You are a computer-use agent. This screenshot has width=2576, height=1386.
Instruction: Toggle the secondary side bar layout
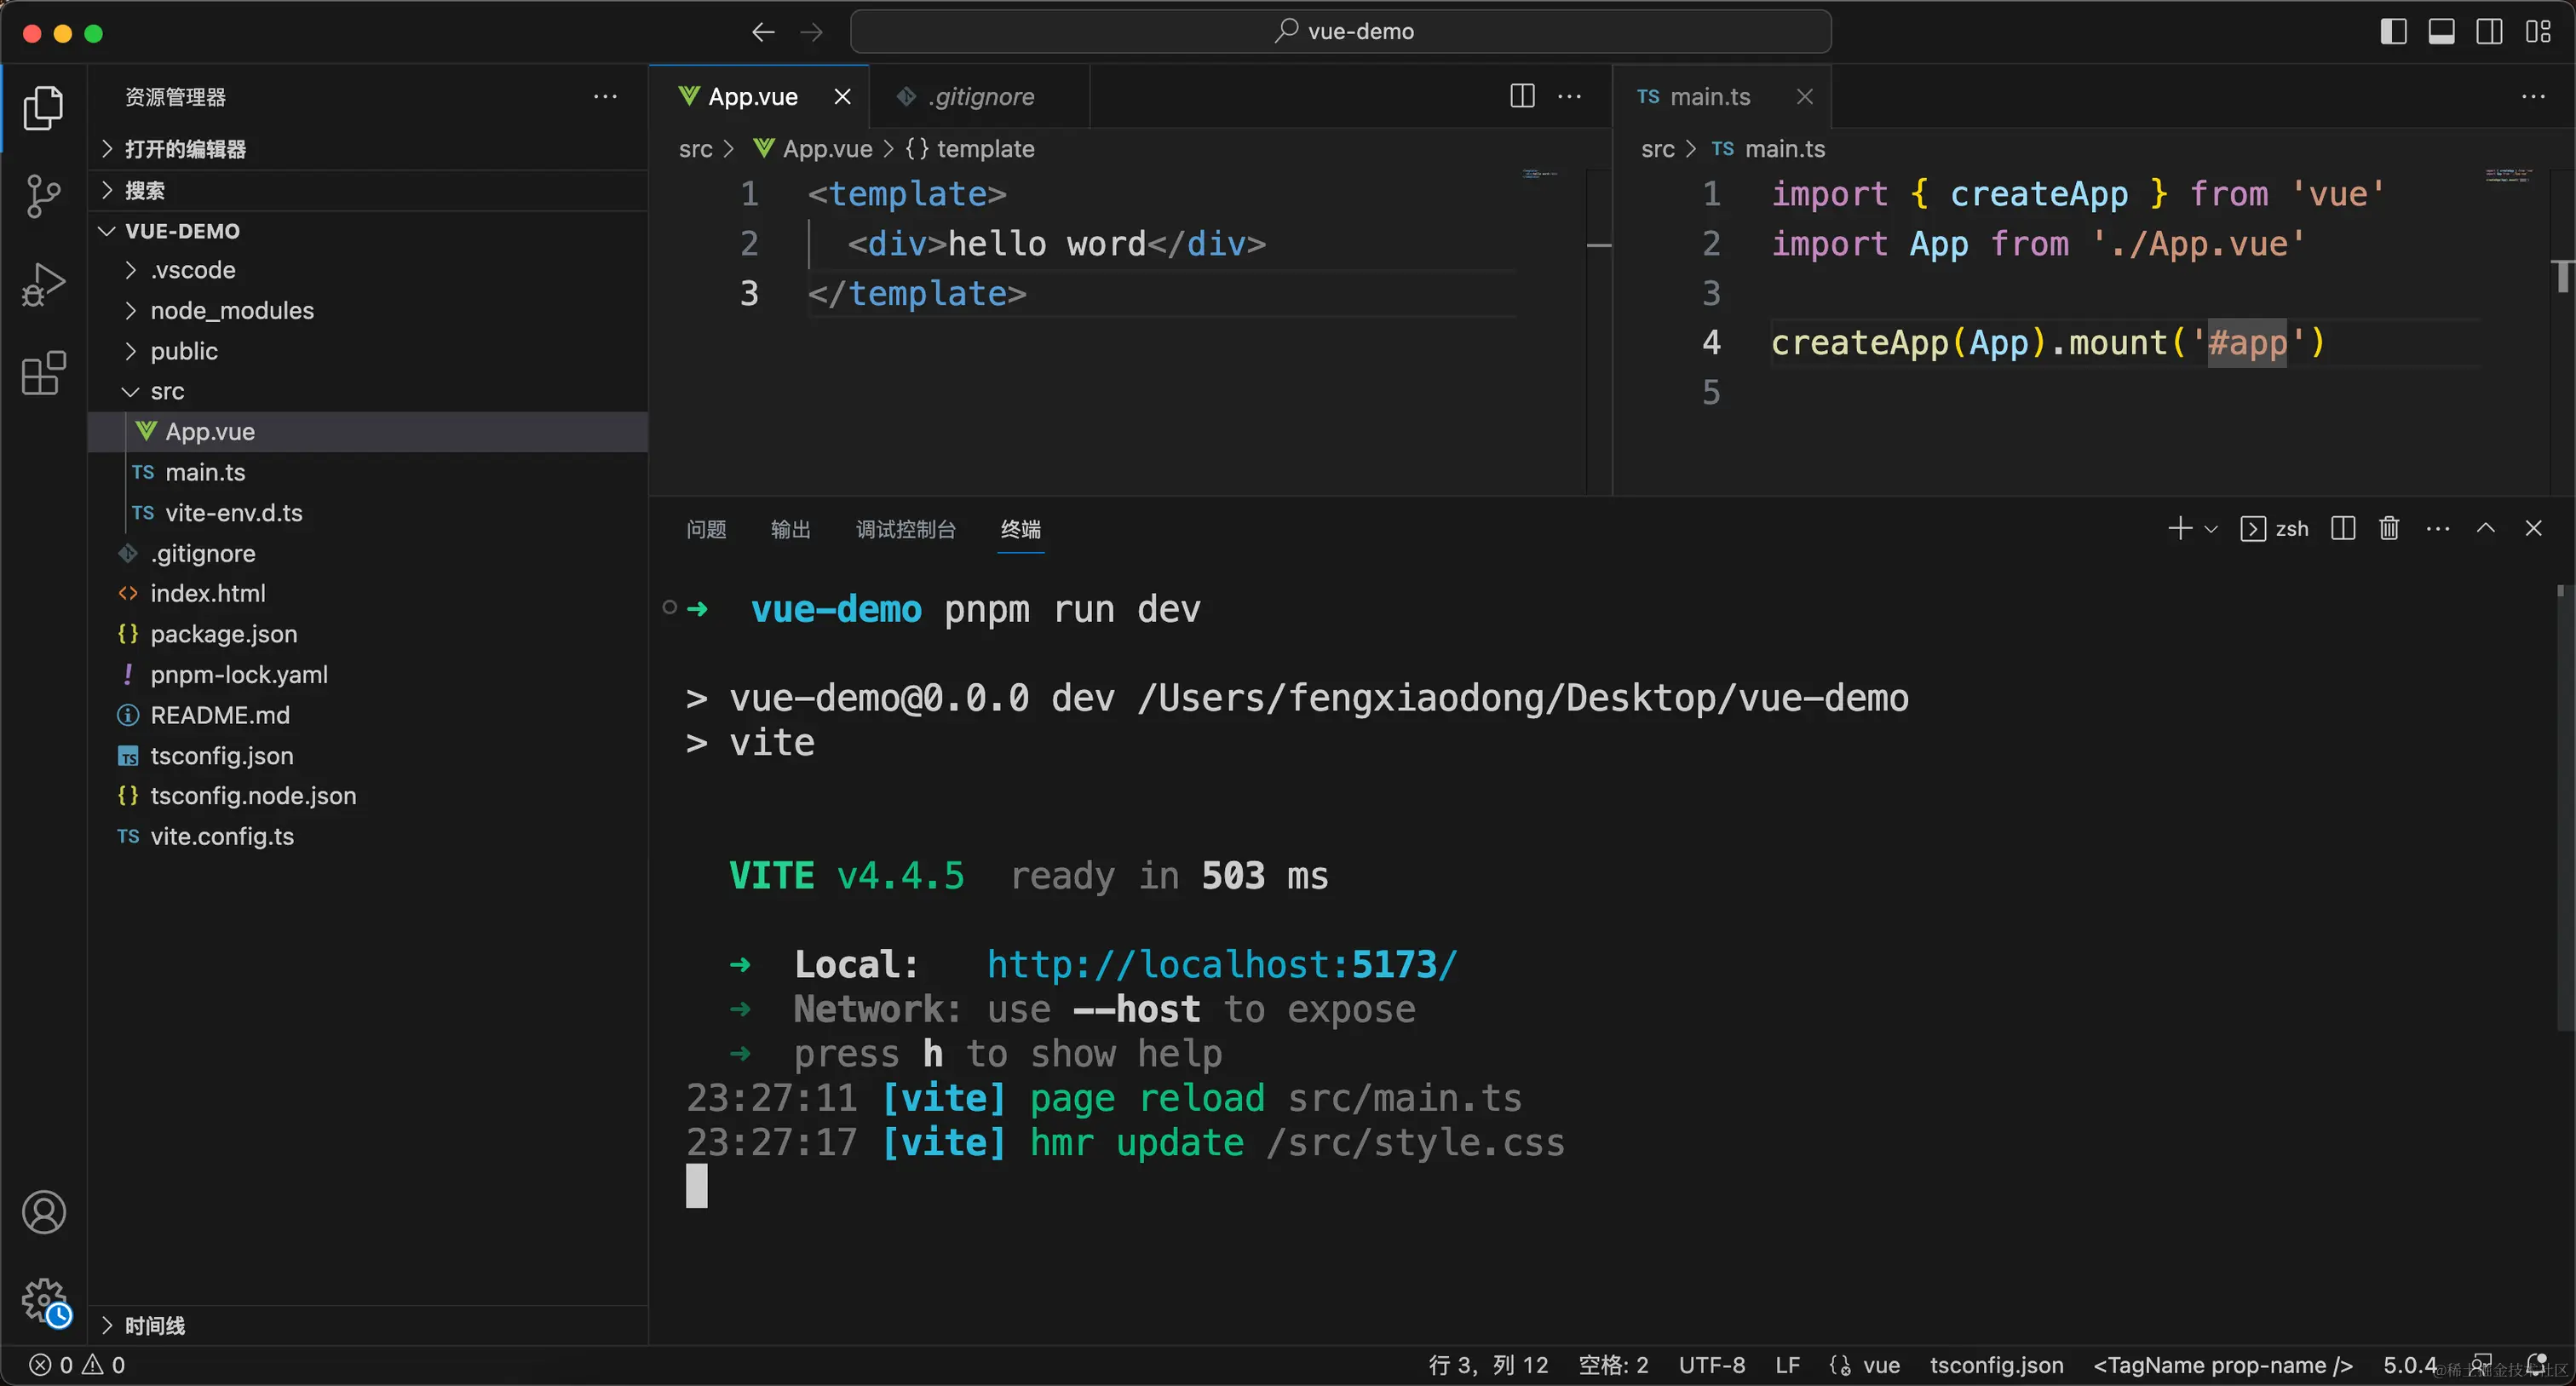(2489, 32)
